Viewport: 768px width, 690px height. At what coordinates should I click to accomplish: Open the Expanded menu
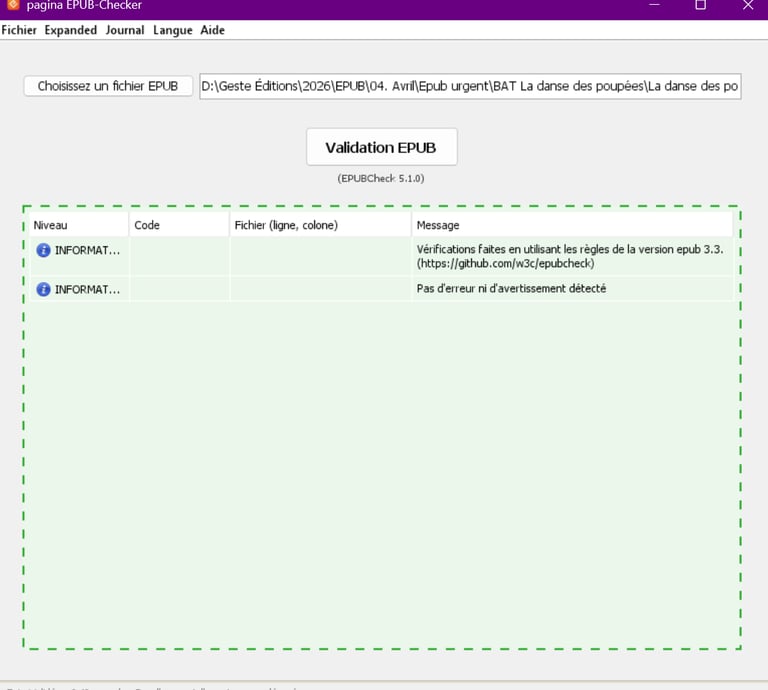[x=71, y=30]
